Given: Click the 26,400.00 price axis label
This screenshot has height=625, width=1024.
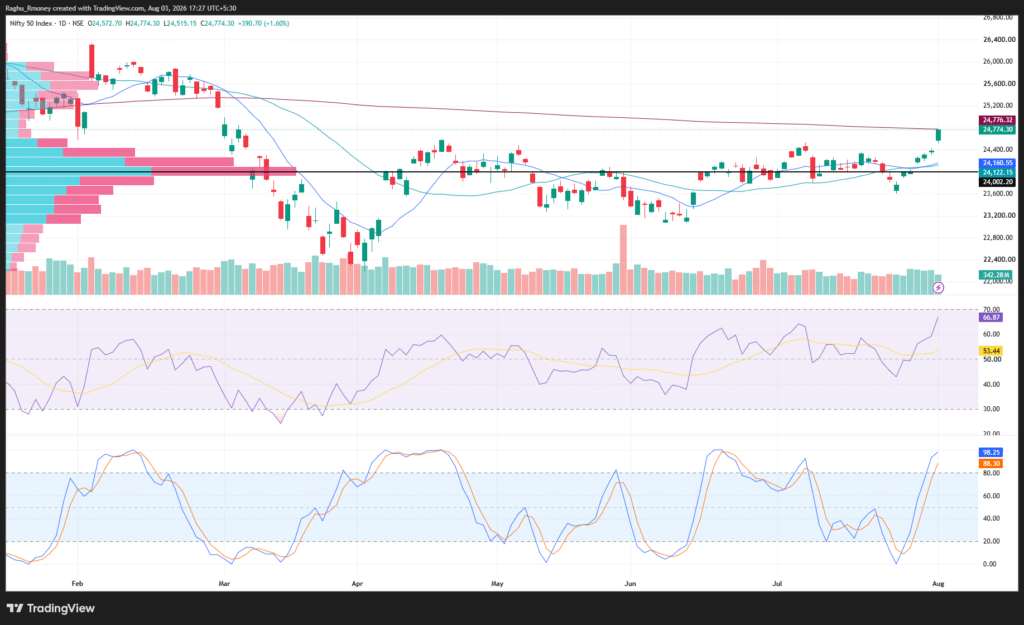Looking at the screenshot, I should 999,40.
